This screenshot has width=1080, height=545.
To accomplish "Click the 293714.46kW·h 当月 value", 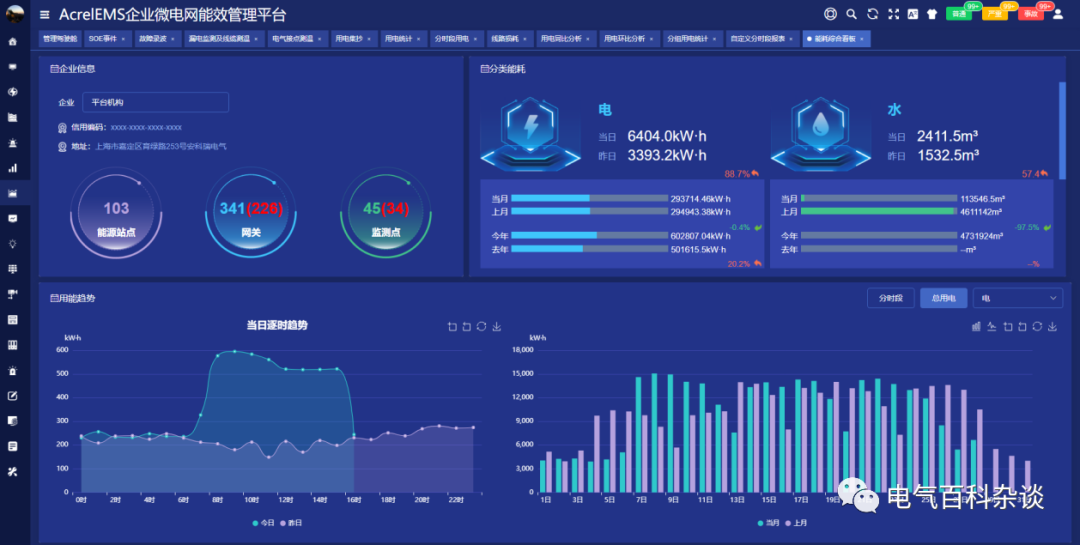I will [700, 199].
